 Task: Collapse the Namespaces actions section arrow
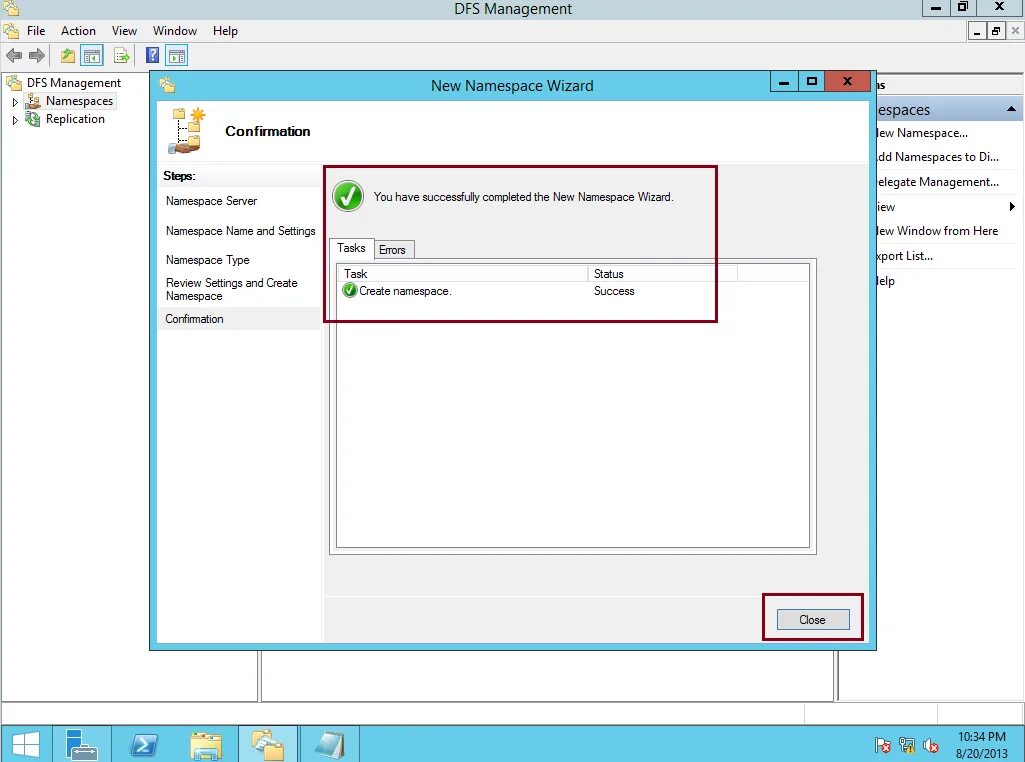point(1011,109)
